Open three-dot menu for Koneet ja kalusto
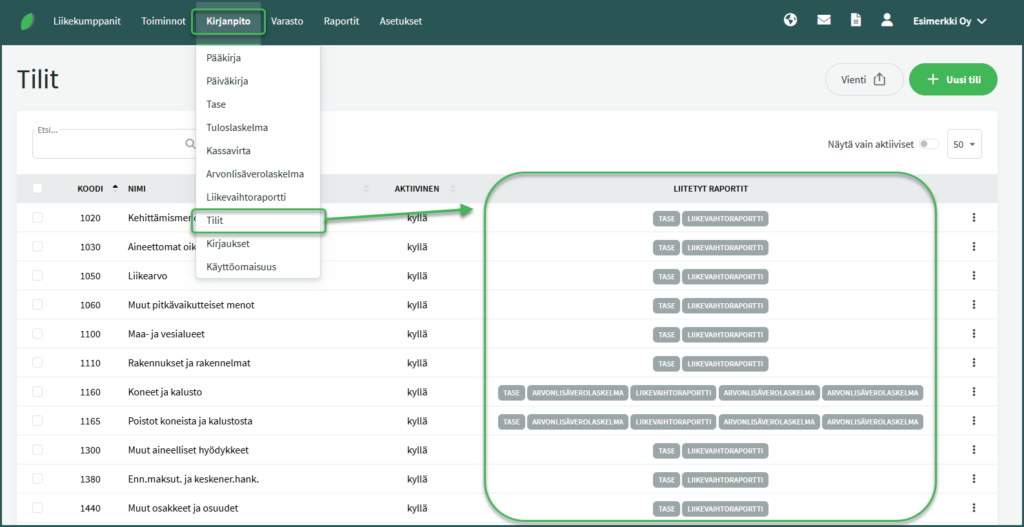1024x527 pixels. [x=973, y=392]
